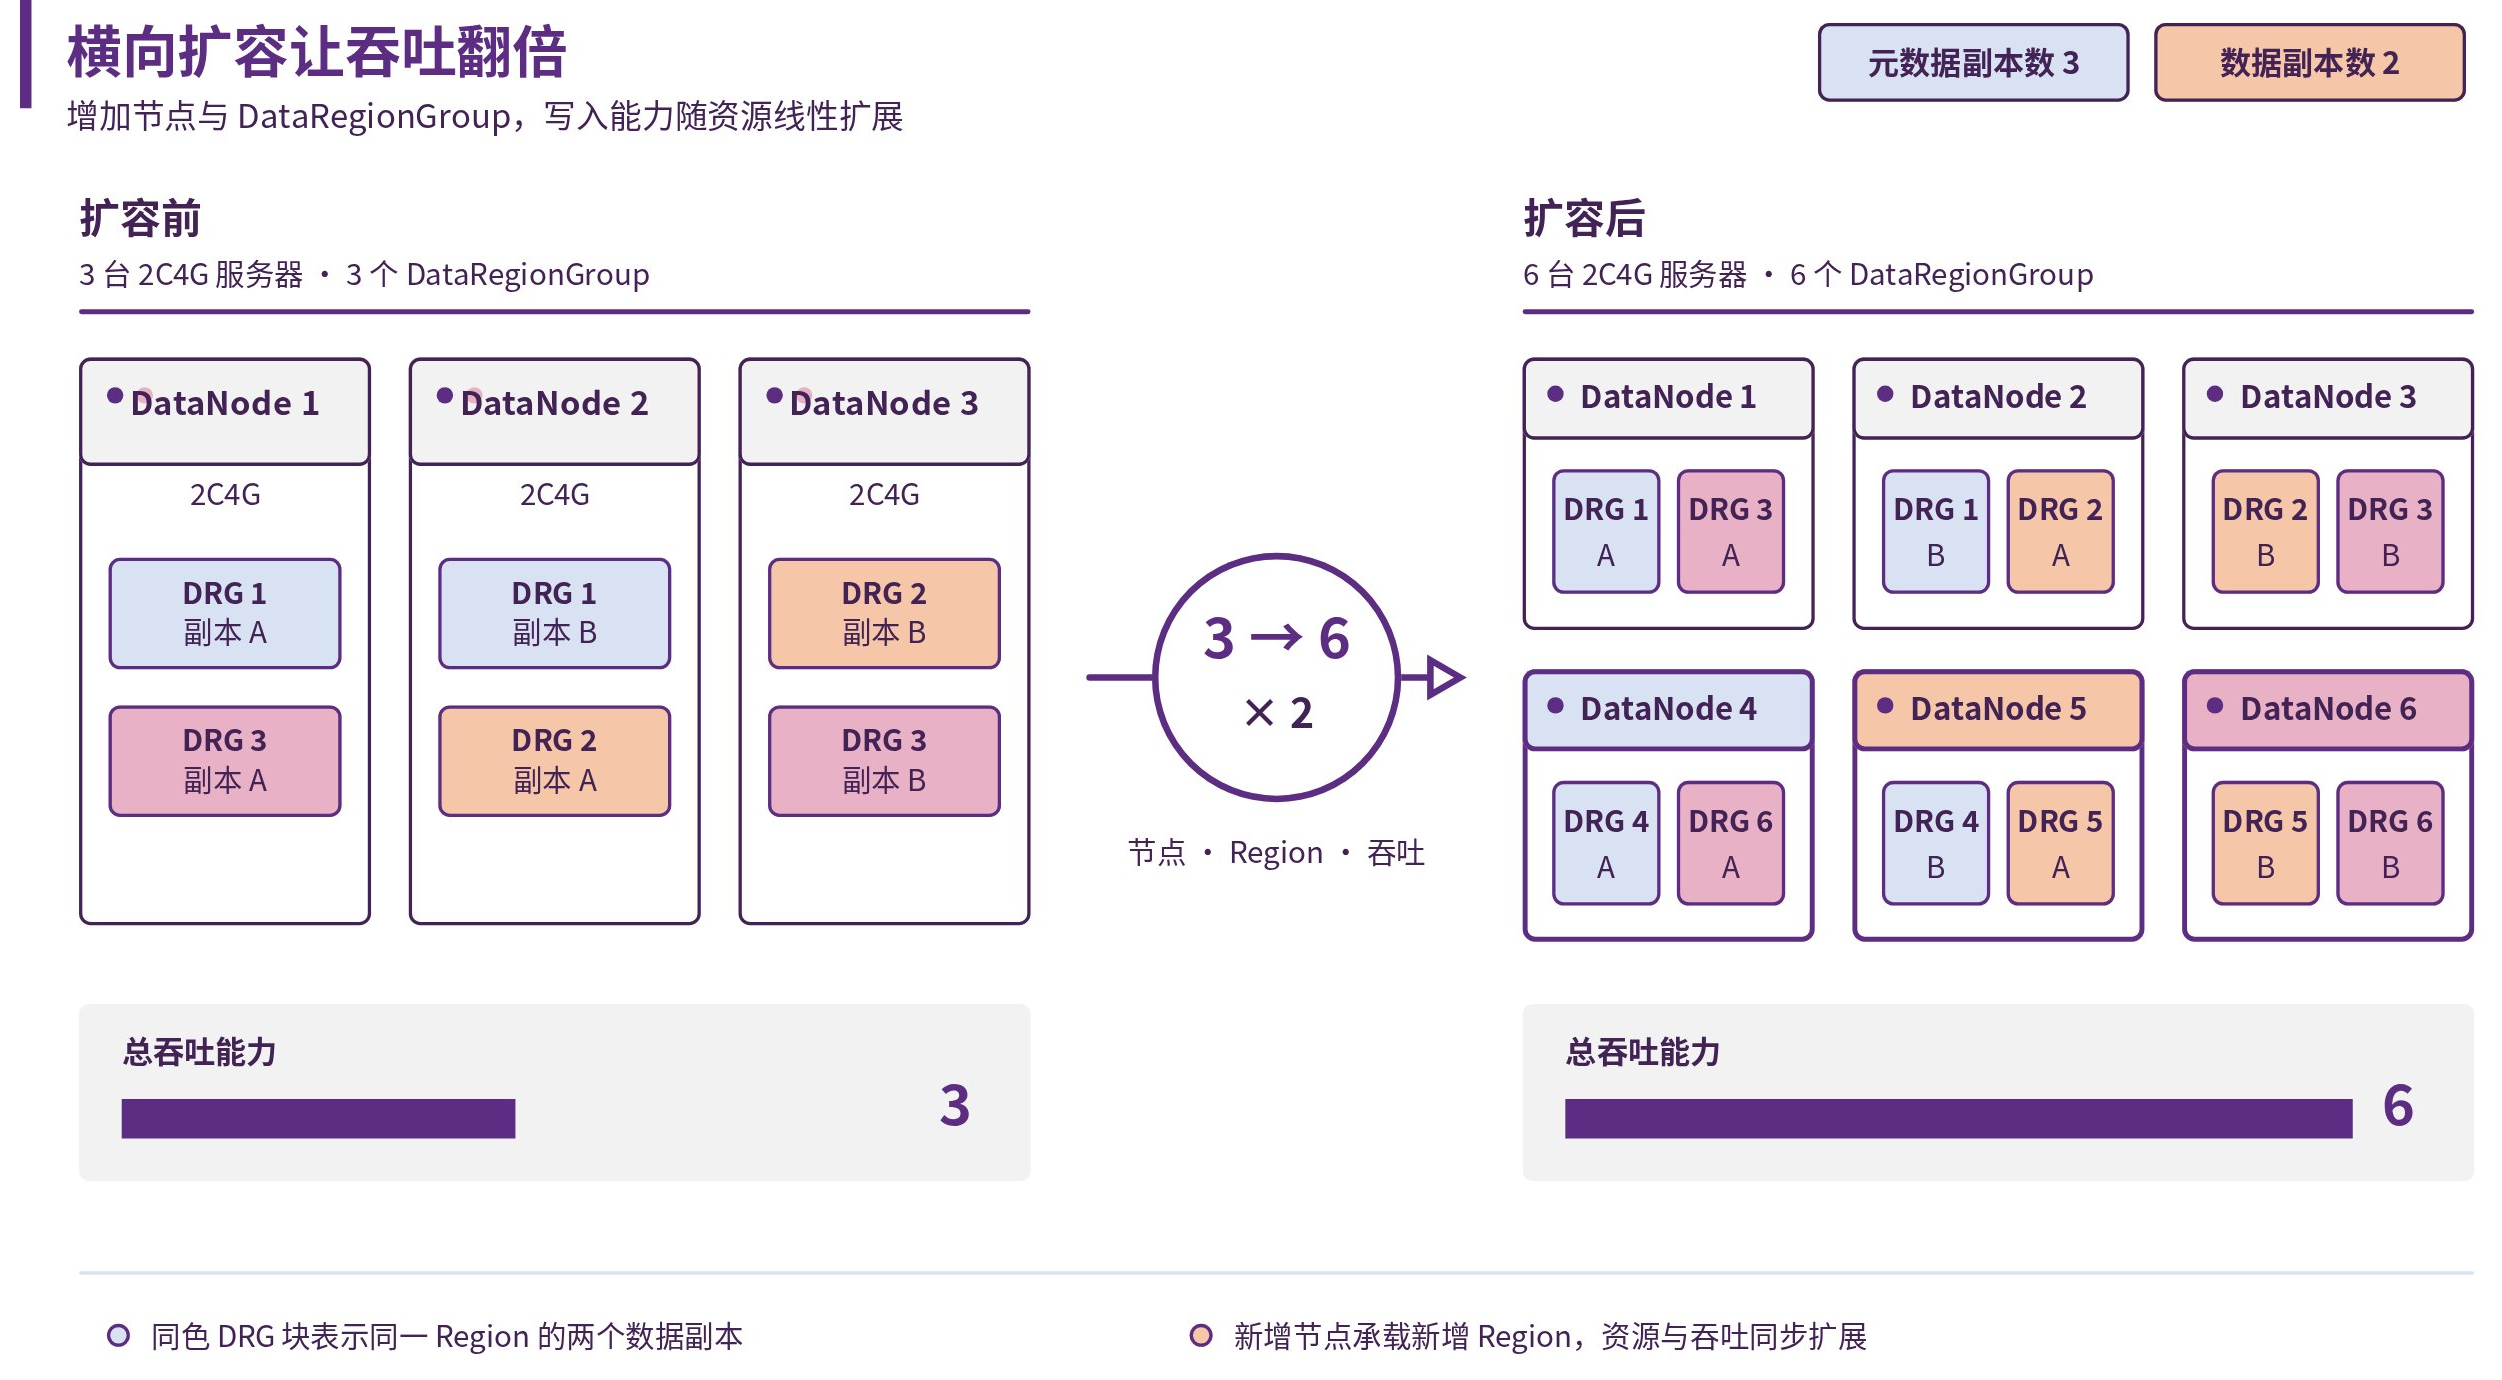Click DRG 1 B block in 扩容后 DataNode 2
Image resolution: width=2502 pixels, height=1380 pixels.
(1936, 531)
